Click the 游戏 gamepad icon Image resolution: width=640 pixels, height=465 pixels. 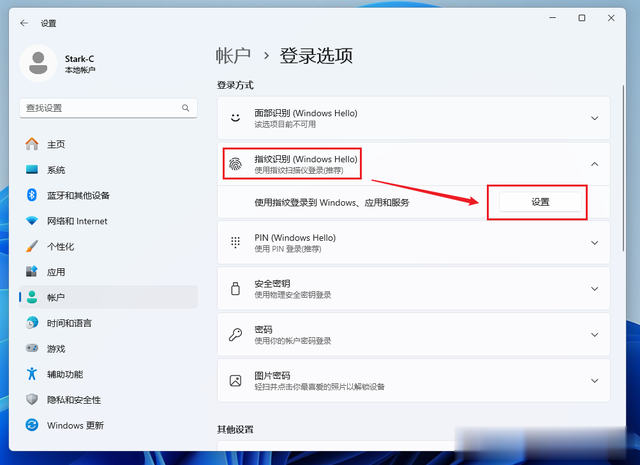32,348
